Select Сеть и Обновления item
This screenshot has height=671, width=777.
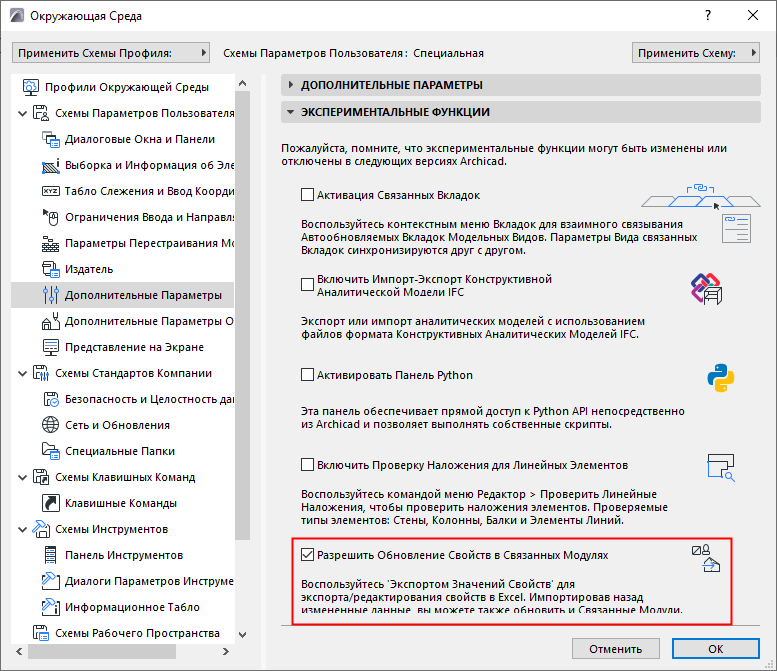tap(117, 425)
